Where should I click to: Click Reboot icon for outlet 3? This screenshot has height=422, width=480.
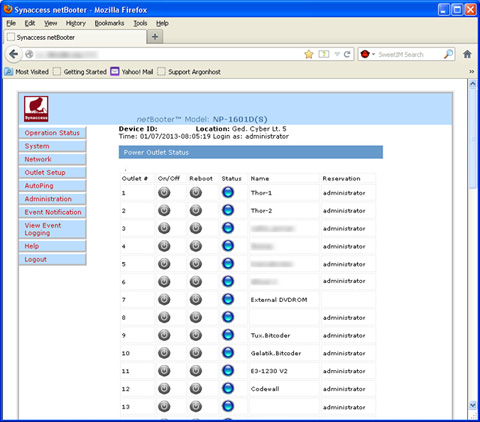pyautogui.click(x=196, y=228)
